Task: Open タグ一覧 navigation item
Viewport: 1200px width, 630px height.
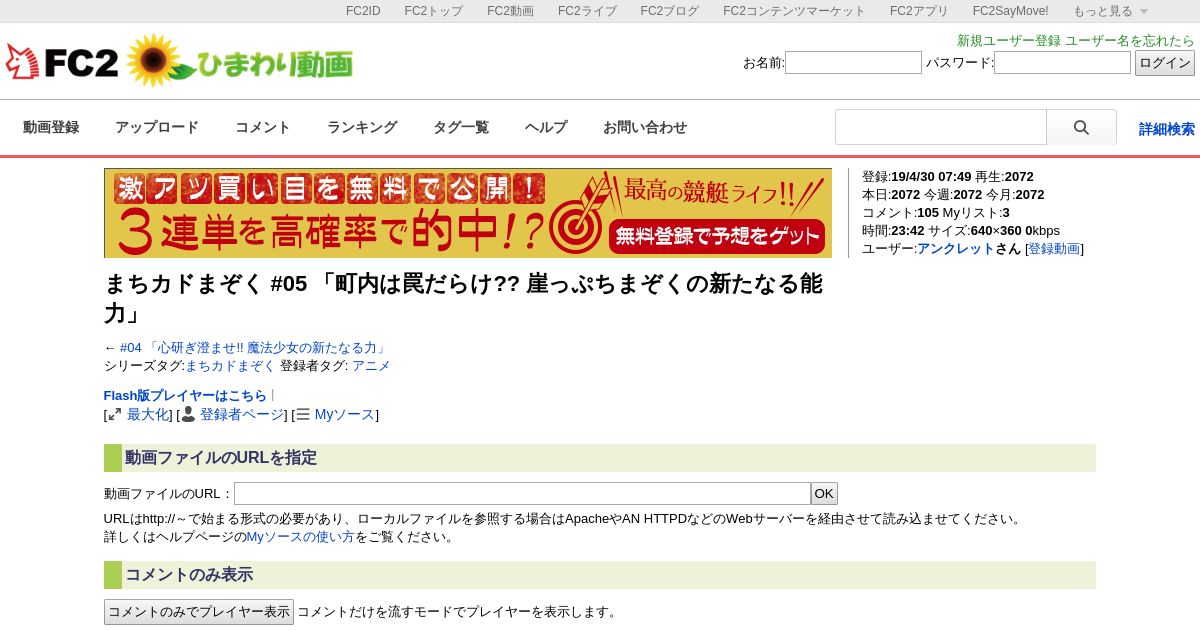Action: (x=461, y=127)
